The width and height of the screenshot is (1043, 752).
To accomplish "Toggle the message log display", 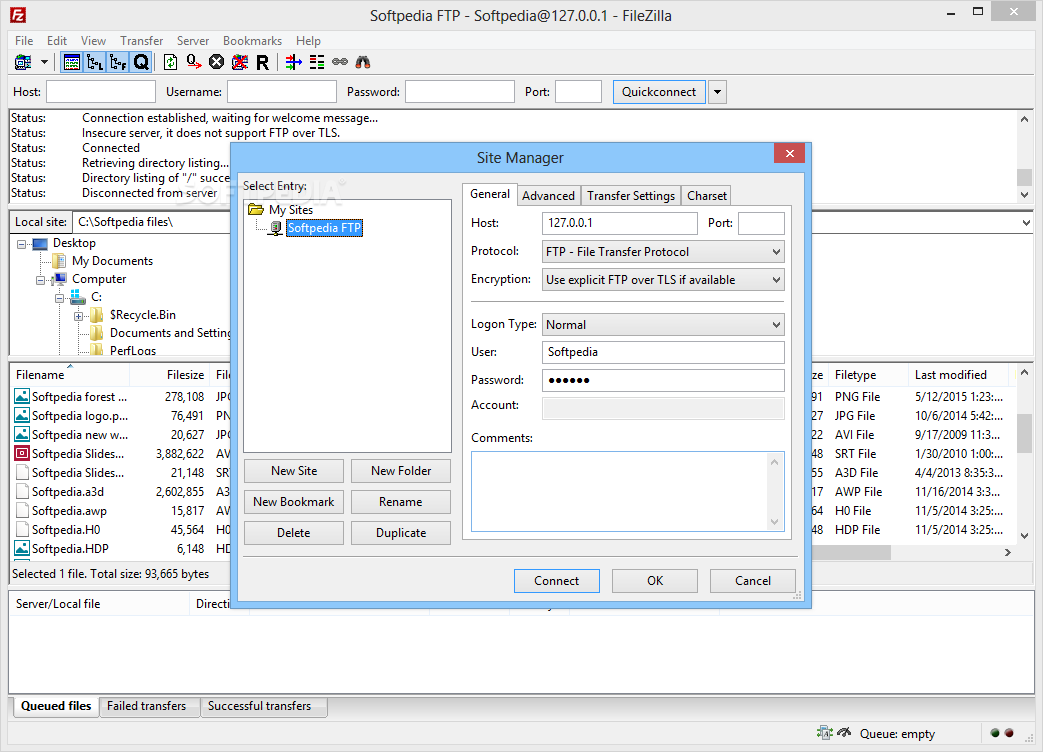I will 72,62.
